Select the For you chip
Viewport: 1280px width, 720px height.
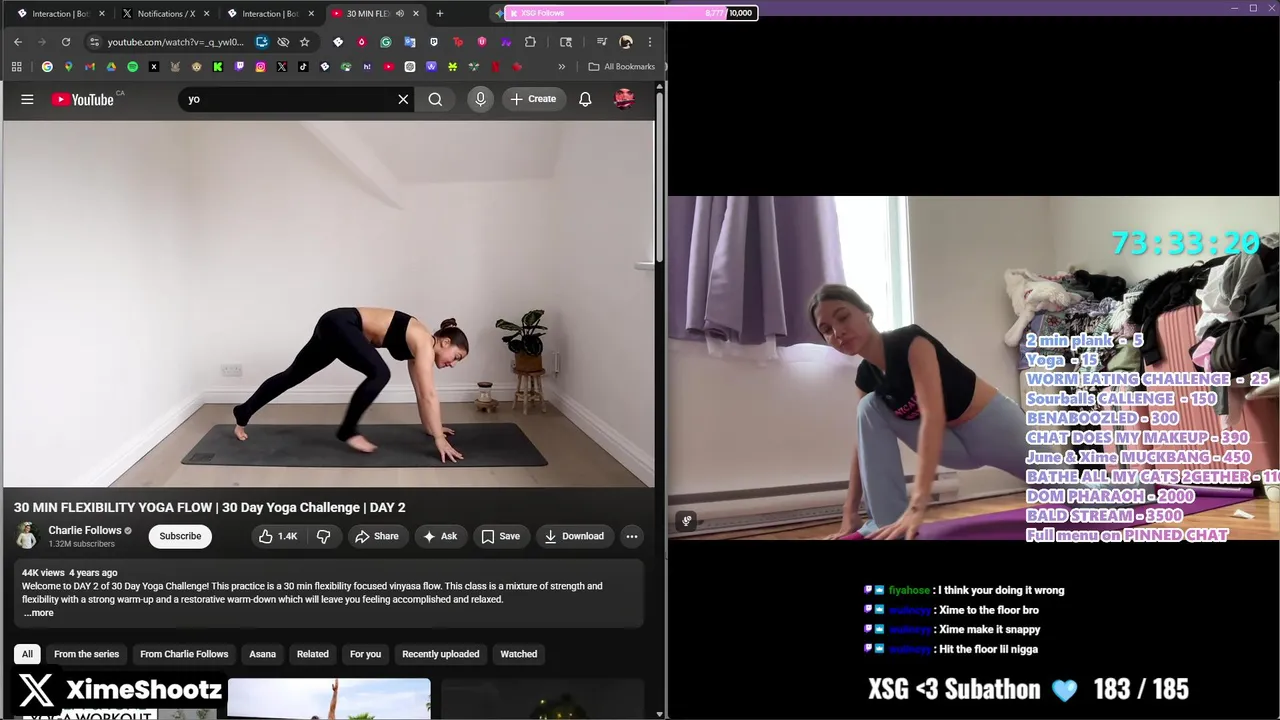click(x=365, y=654)
